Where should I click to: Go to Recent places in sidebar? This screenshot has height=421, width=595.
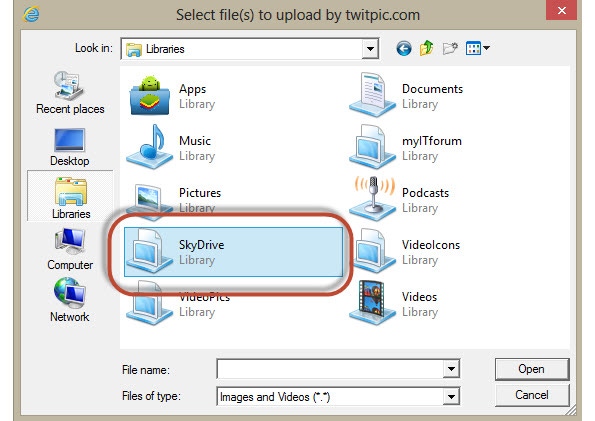click(70, 93)
